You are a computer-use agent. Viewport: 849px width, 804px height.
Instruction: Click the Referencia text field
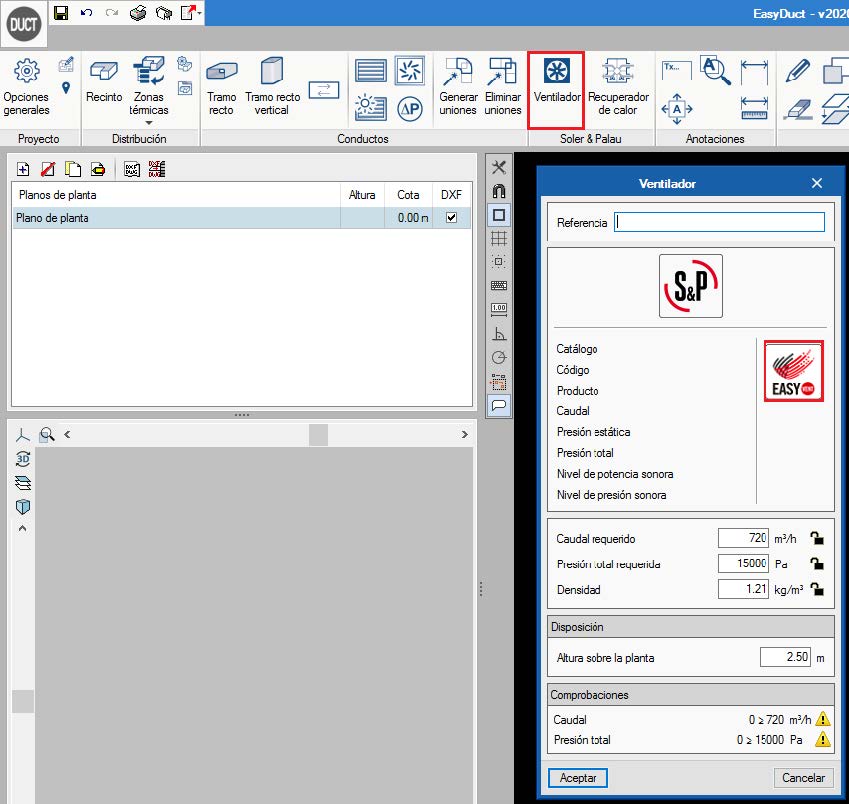point(720,222)
